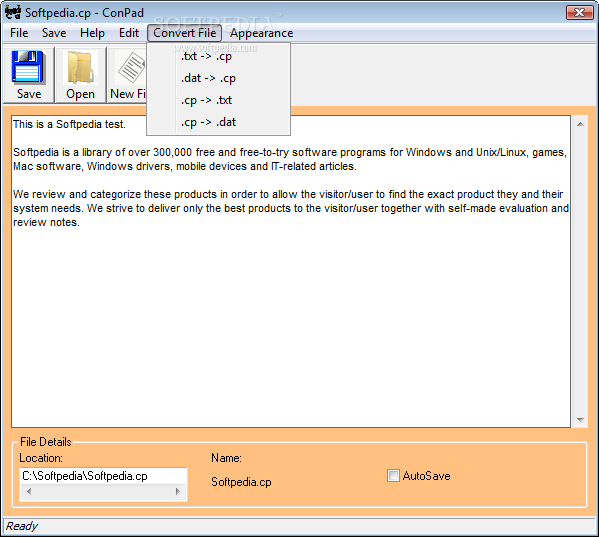The height and width of the screenshot is (537, 599).
Task: Collapse the Convert File menu
Action: click(185, 33)
